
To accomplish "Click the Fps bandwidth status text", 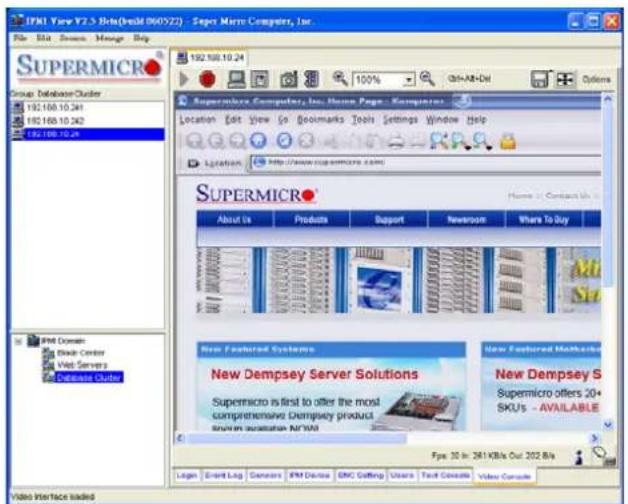I will pos(493,456).
